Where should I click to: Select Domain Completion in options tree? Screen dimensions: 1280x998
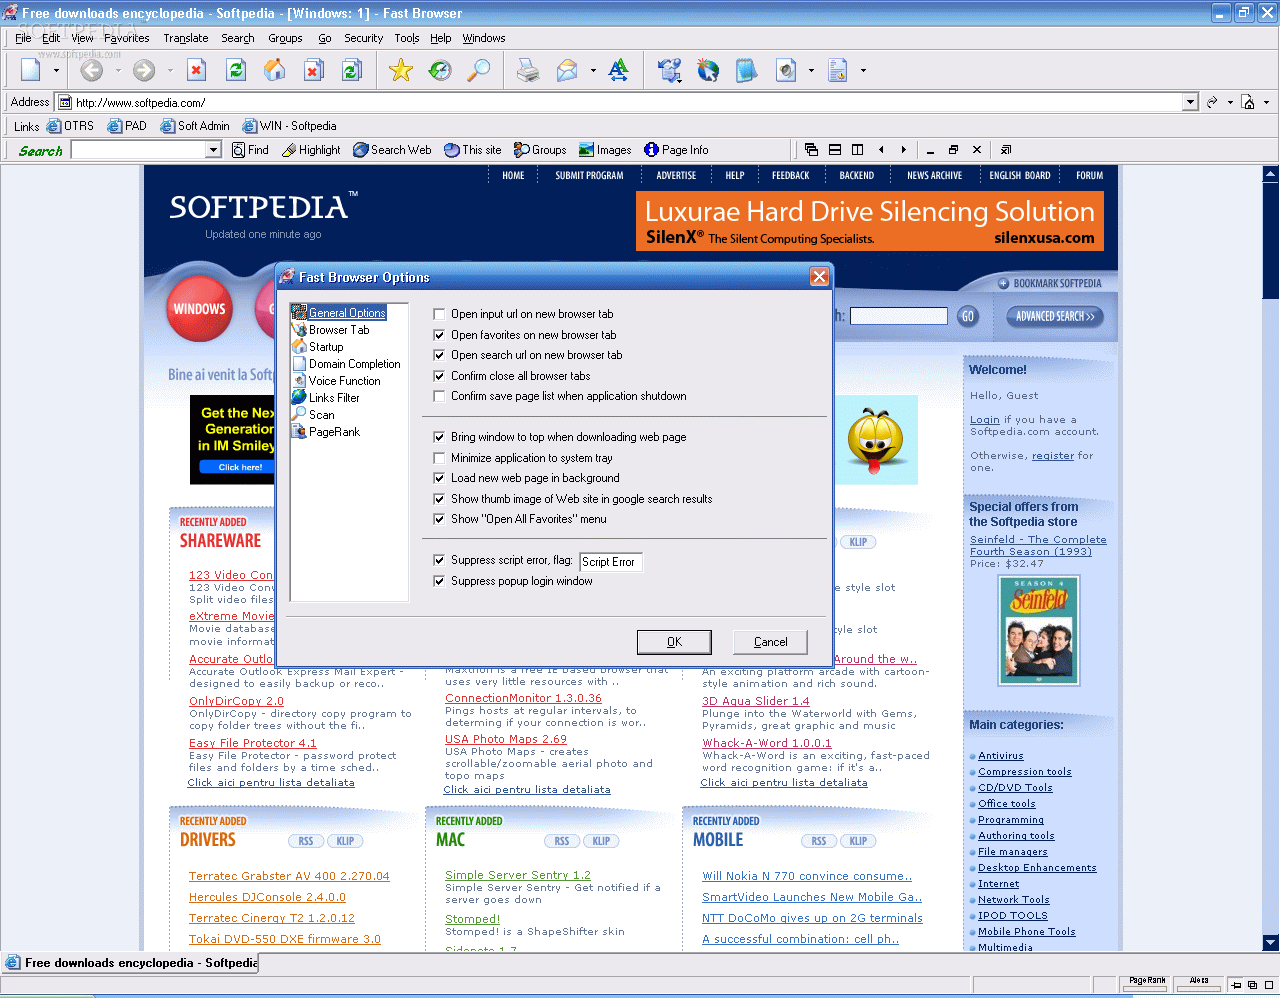(x=354, y=364)
